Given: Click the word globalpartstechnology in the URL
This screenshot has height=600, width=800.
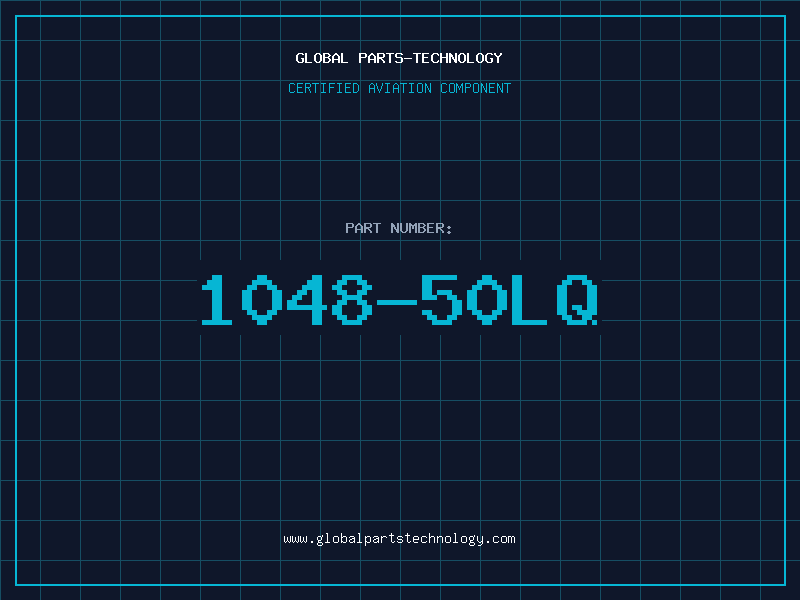Looking at the screenshot, I should [x=399, y=539].
